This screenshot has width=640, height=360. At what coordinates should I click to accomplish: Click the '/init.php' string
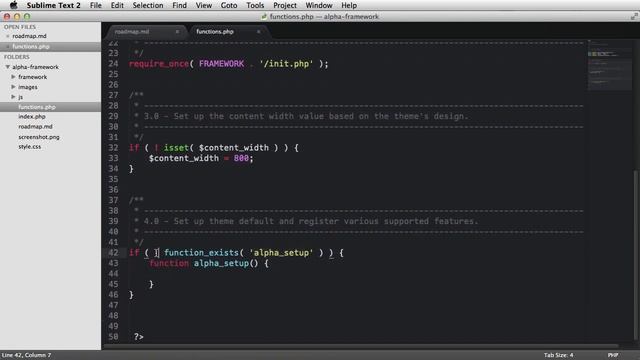pyautogui.click(x=286, y=64)
